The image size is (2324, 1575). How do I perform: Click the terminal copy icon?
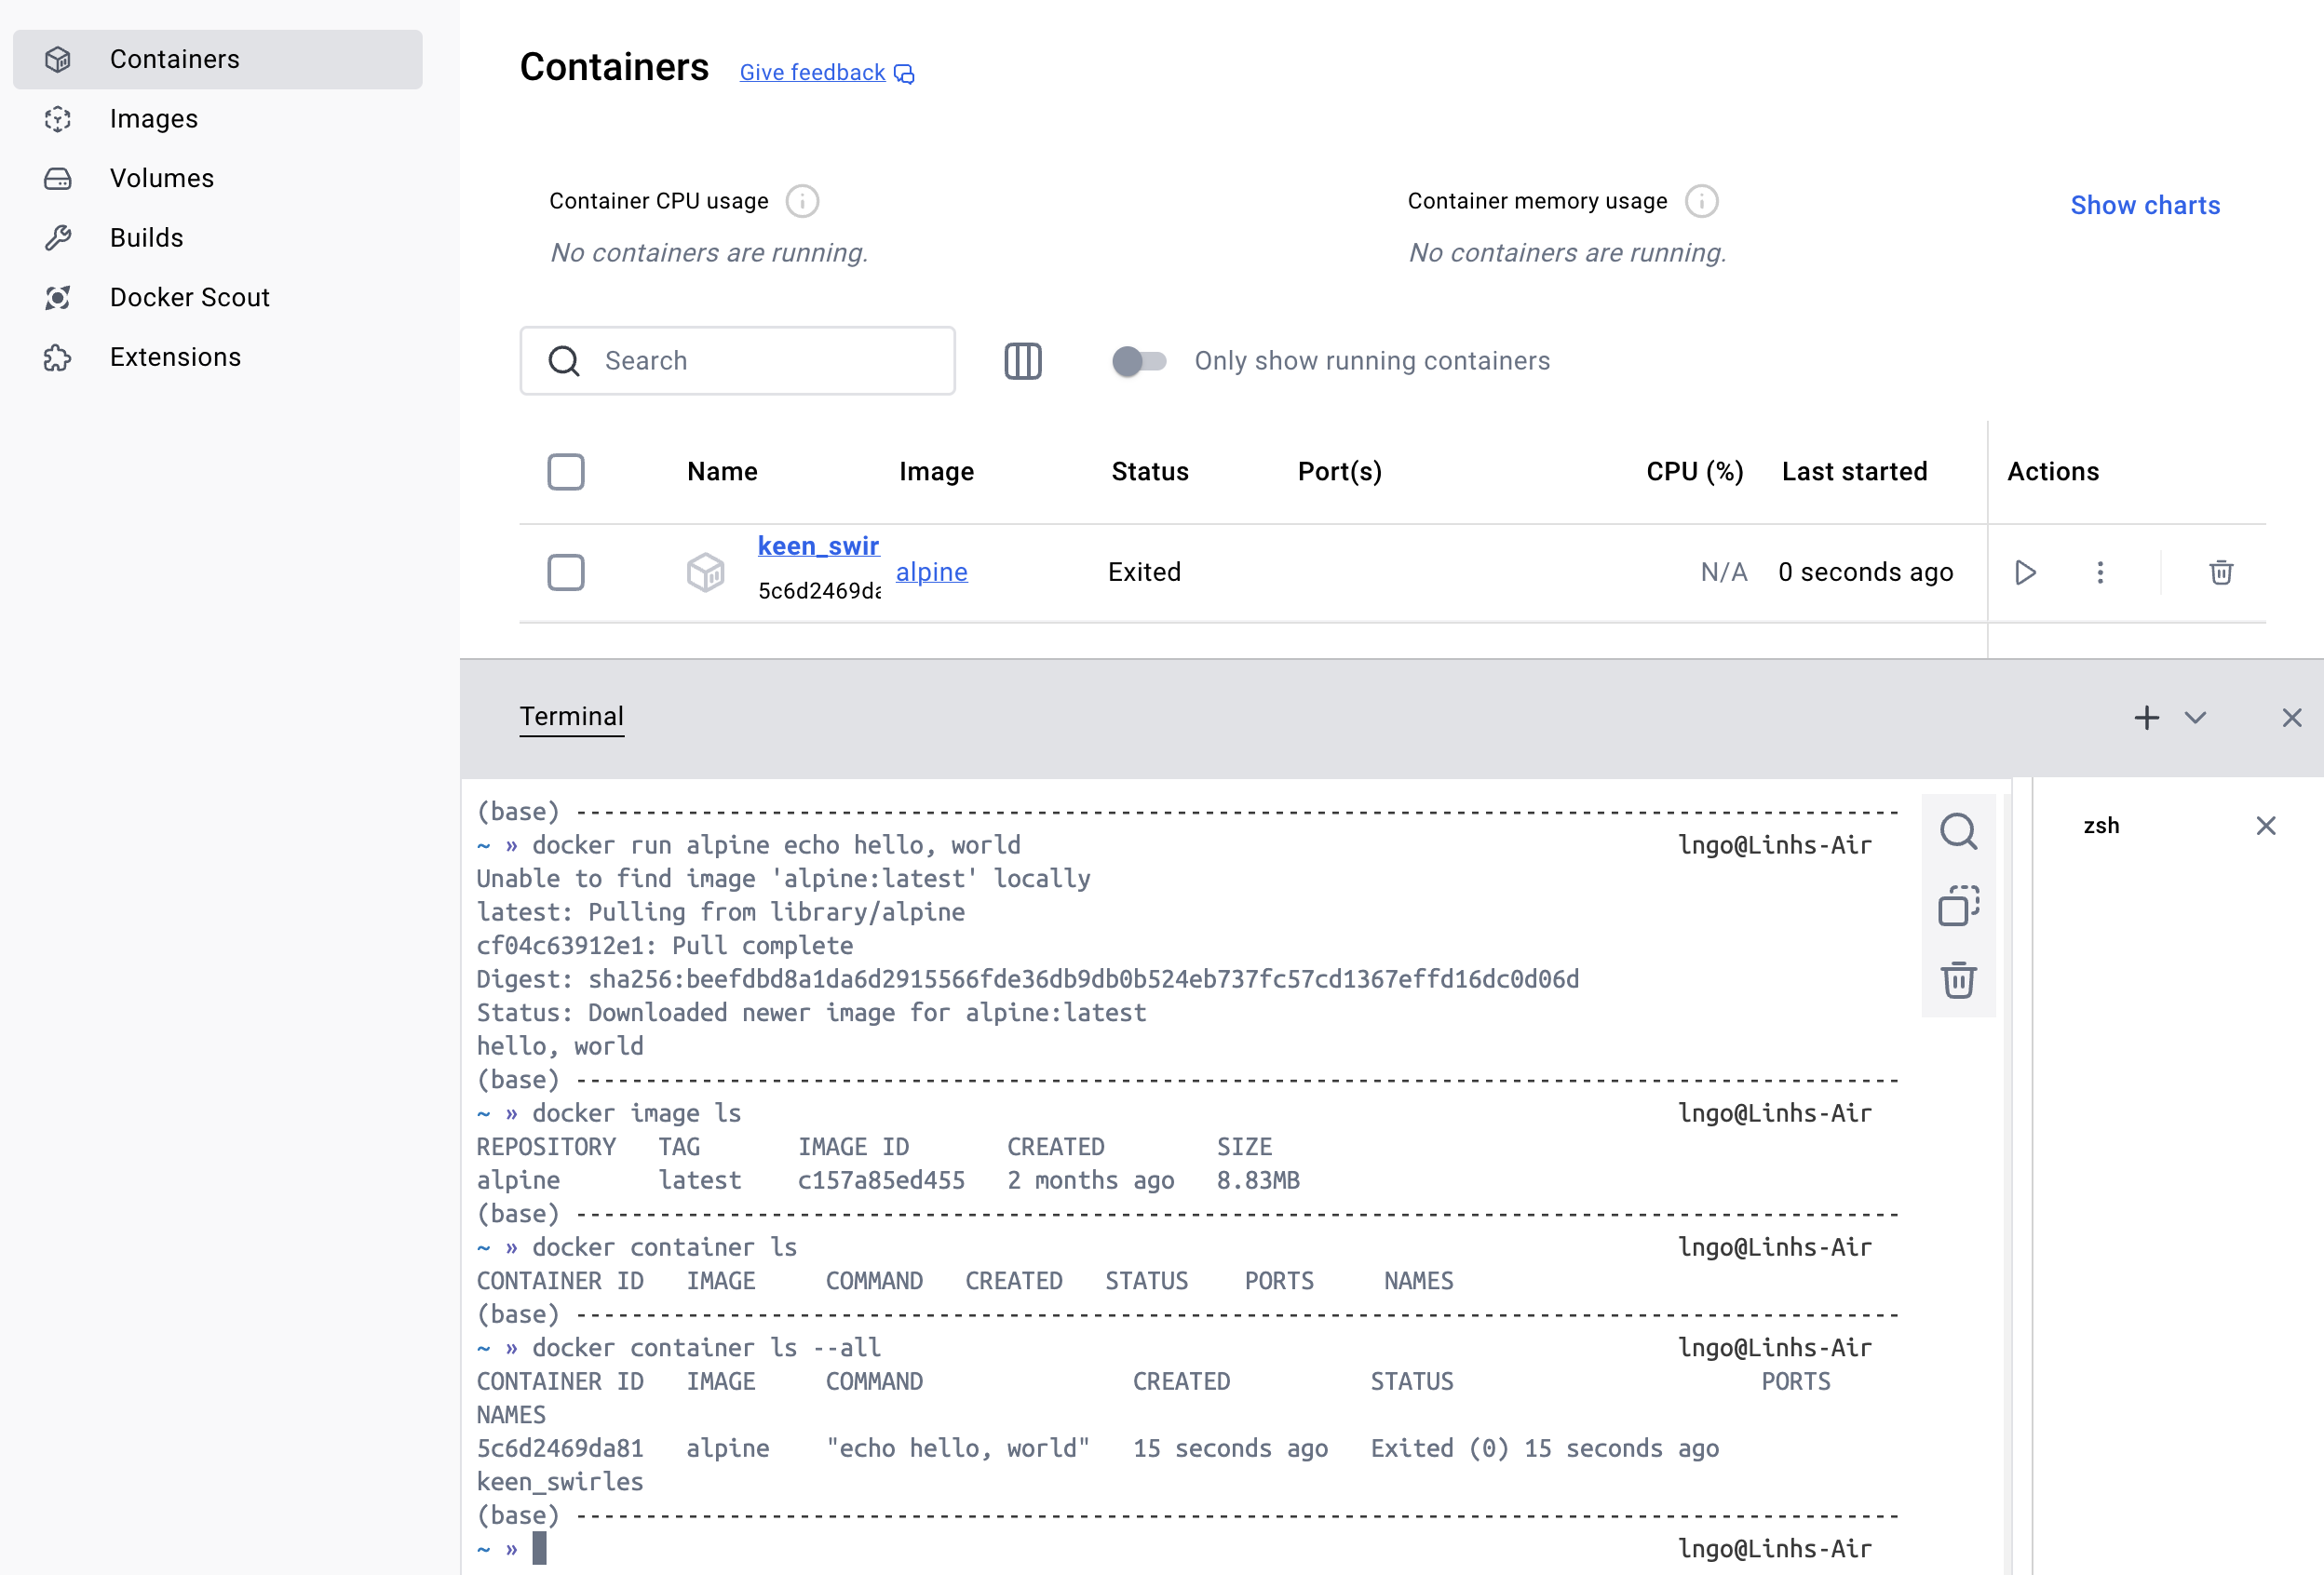tap(1957, 906)
